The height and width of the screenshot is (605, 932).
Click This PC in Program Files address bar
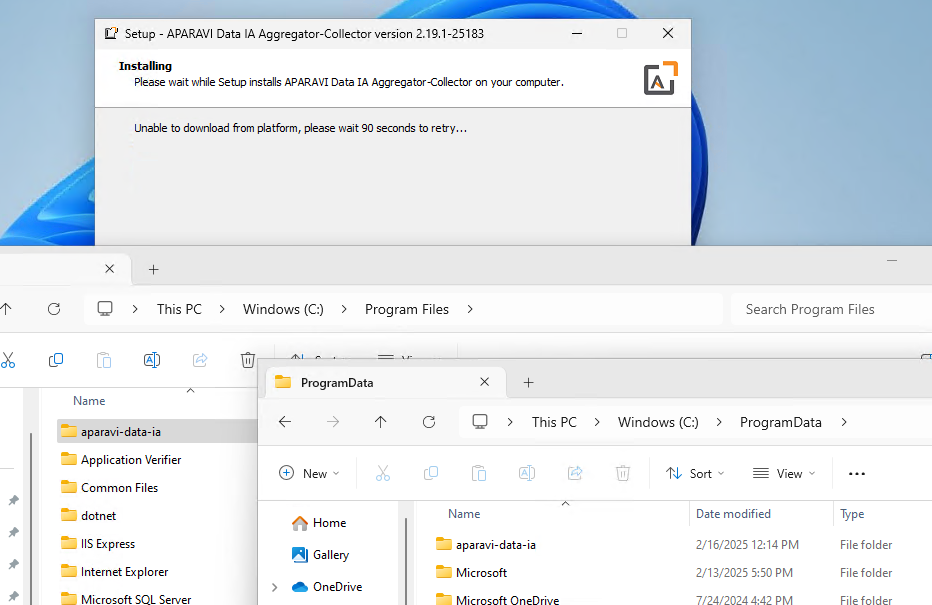(180, 309)
